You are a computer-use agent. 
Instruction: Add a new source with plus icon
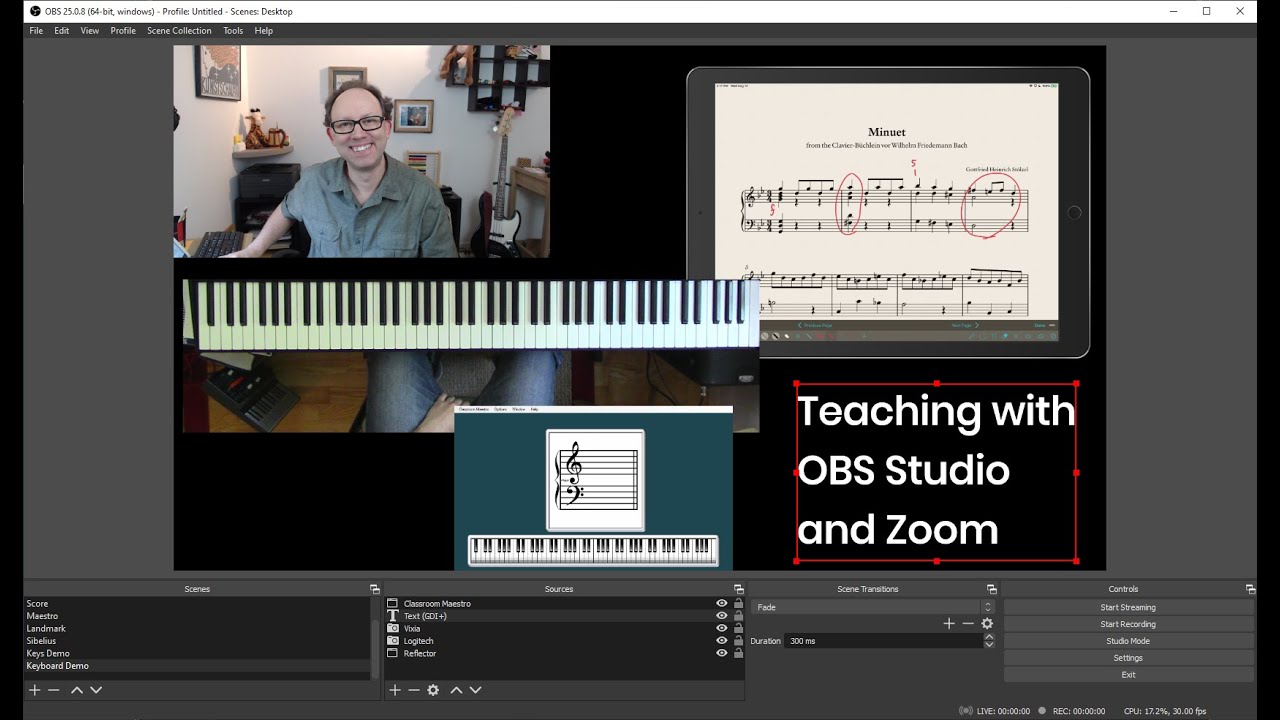[395, 690]
